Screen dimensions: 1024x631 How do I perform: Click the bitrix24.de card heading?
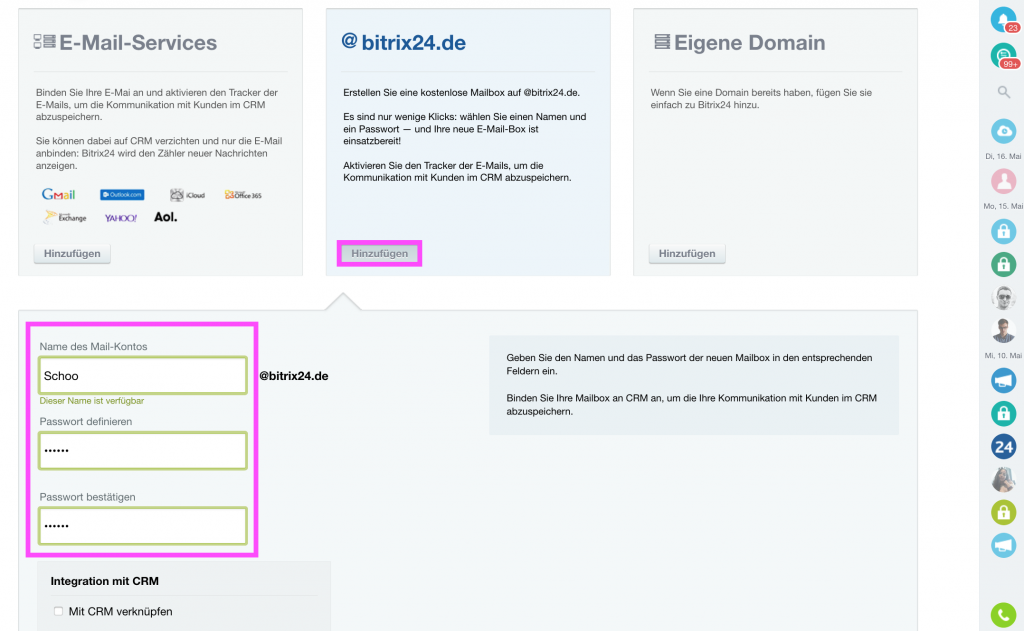pos(413,42)
